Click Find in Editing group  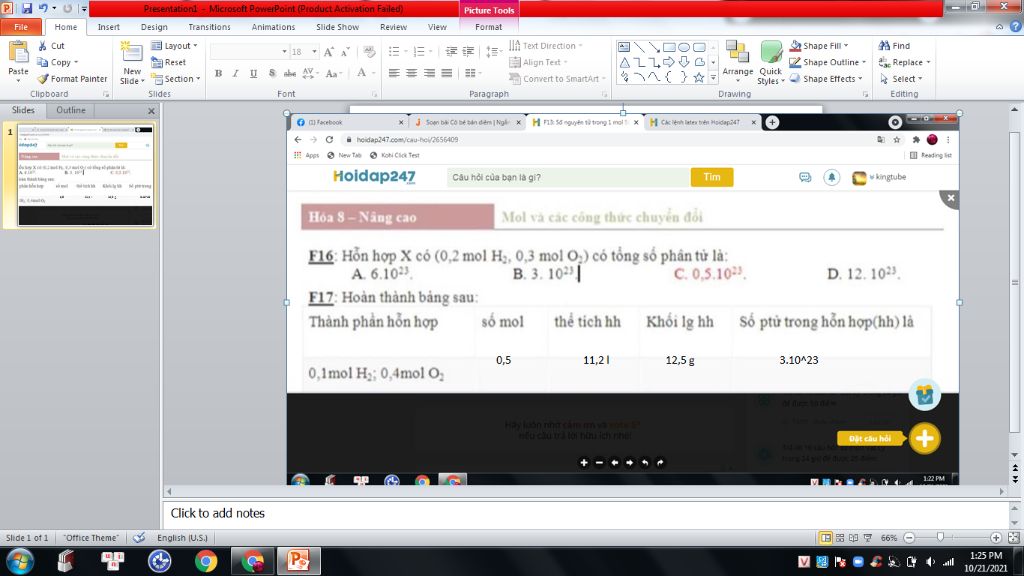coord(894,46)
